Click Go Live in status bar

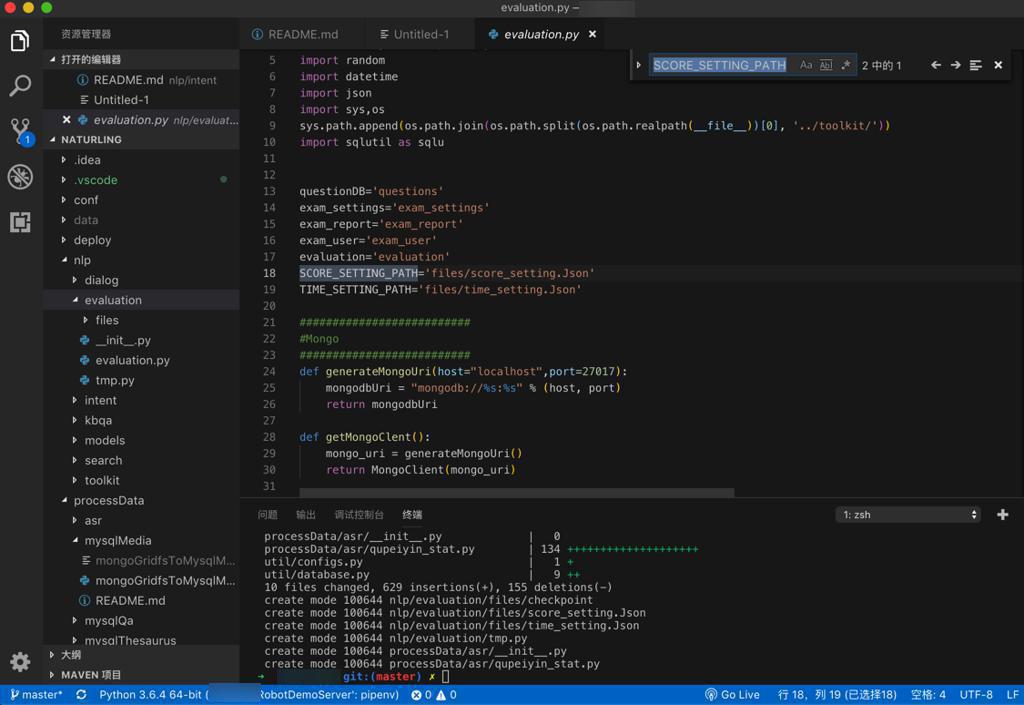732,695
